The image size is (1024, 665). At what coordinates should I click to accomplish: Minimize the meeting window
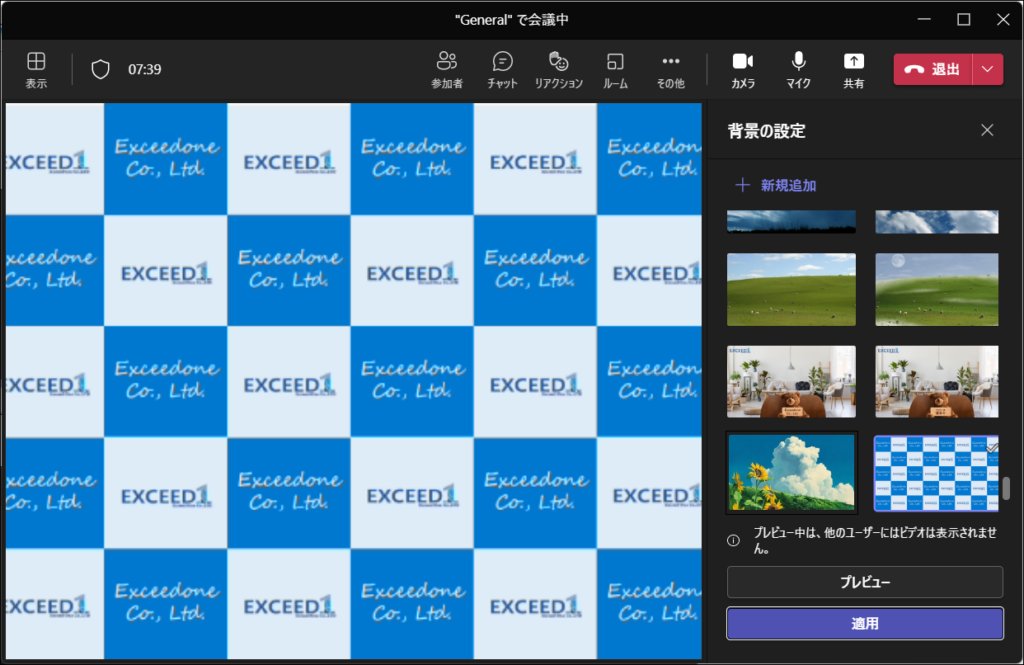click(924, 20)
